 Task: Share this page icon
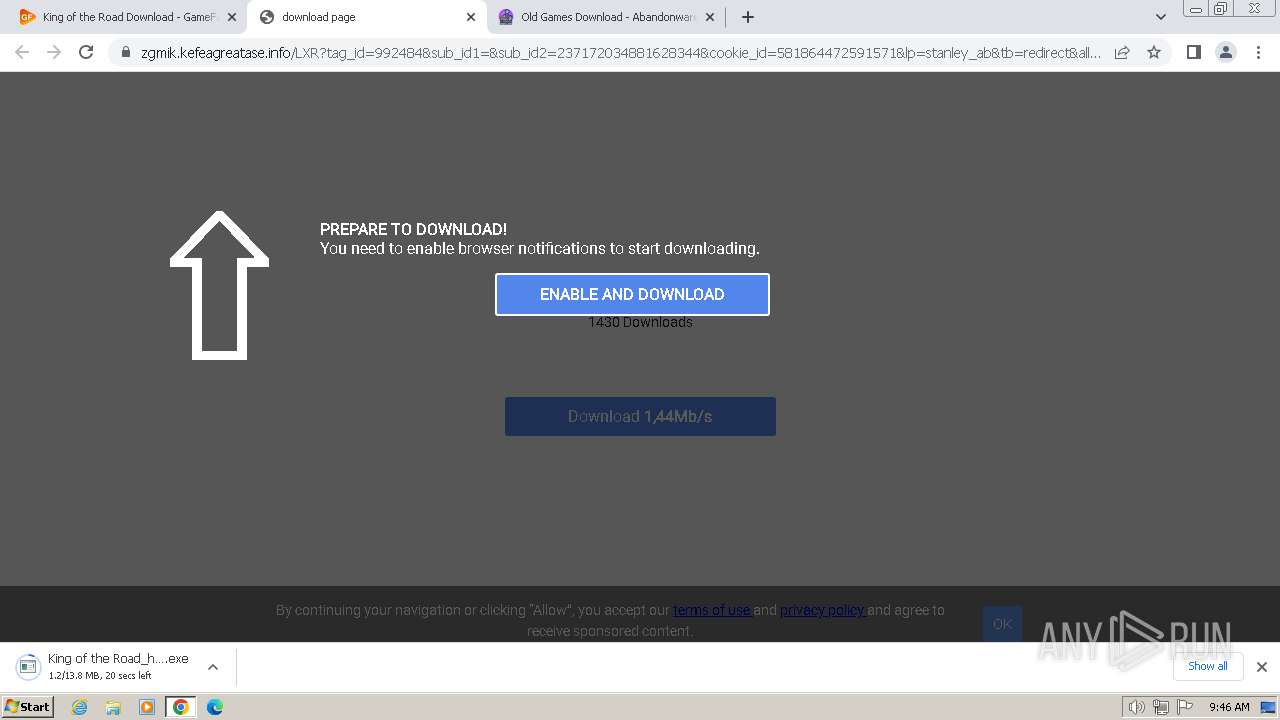point(1122,52)
